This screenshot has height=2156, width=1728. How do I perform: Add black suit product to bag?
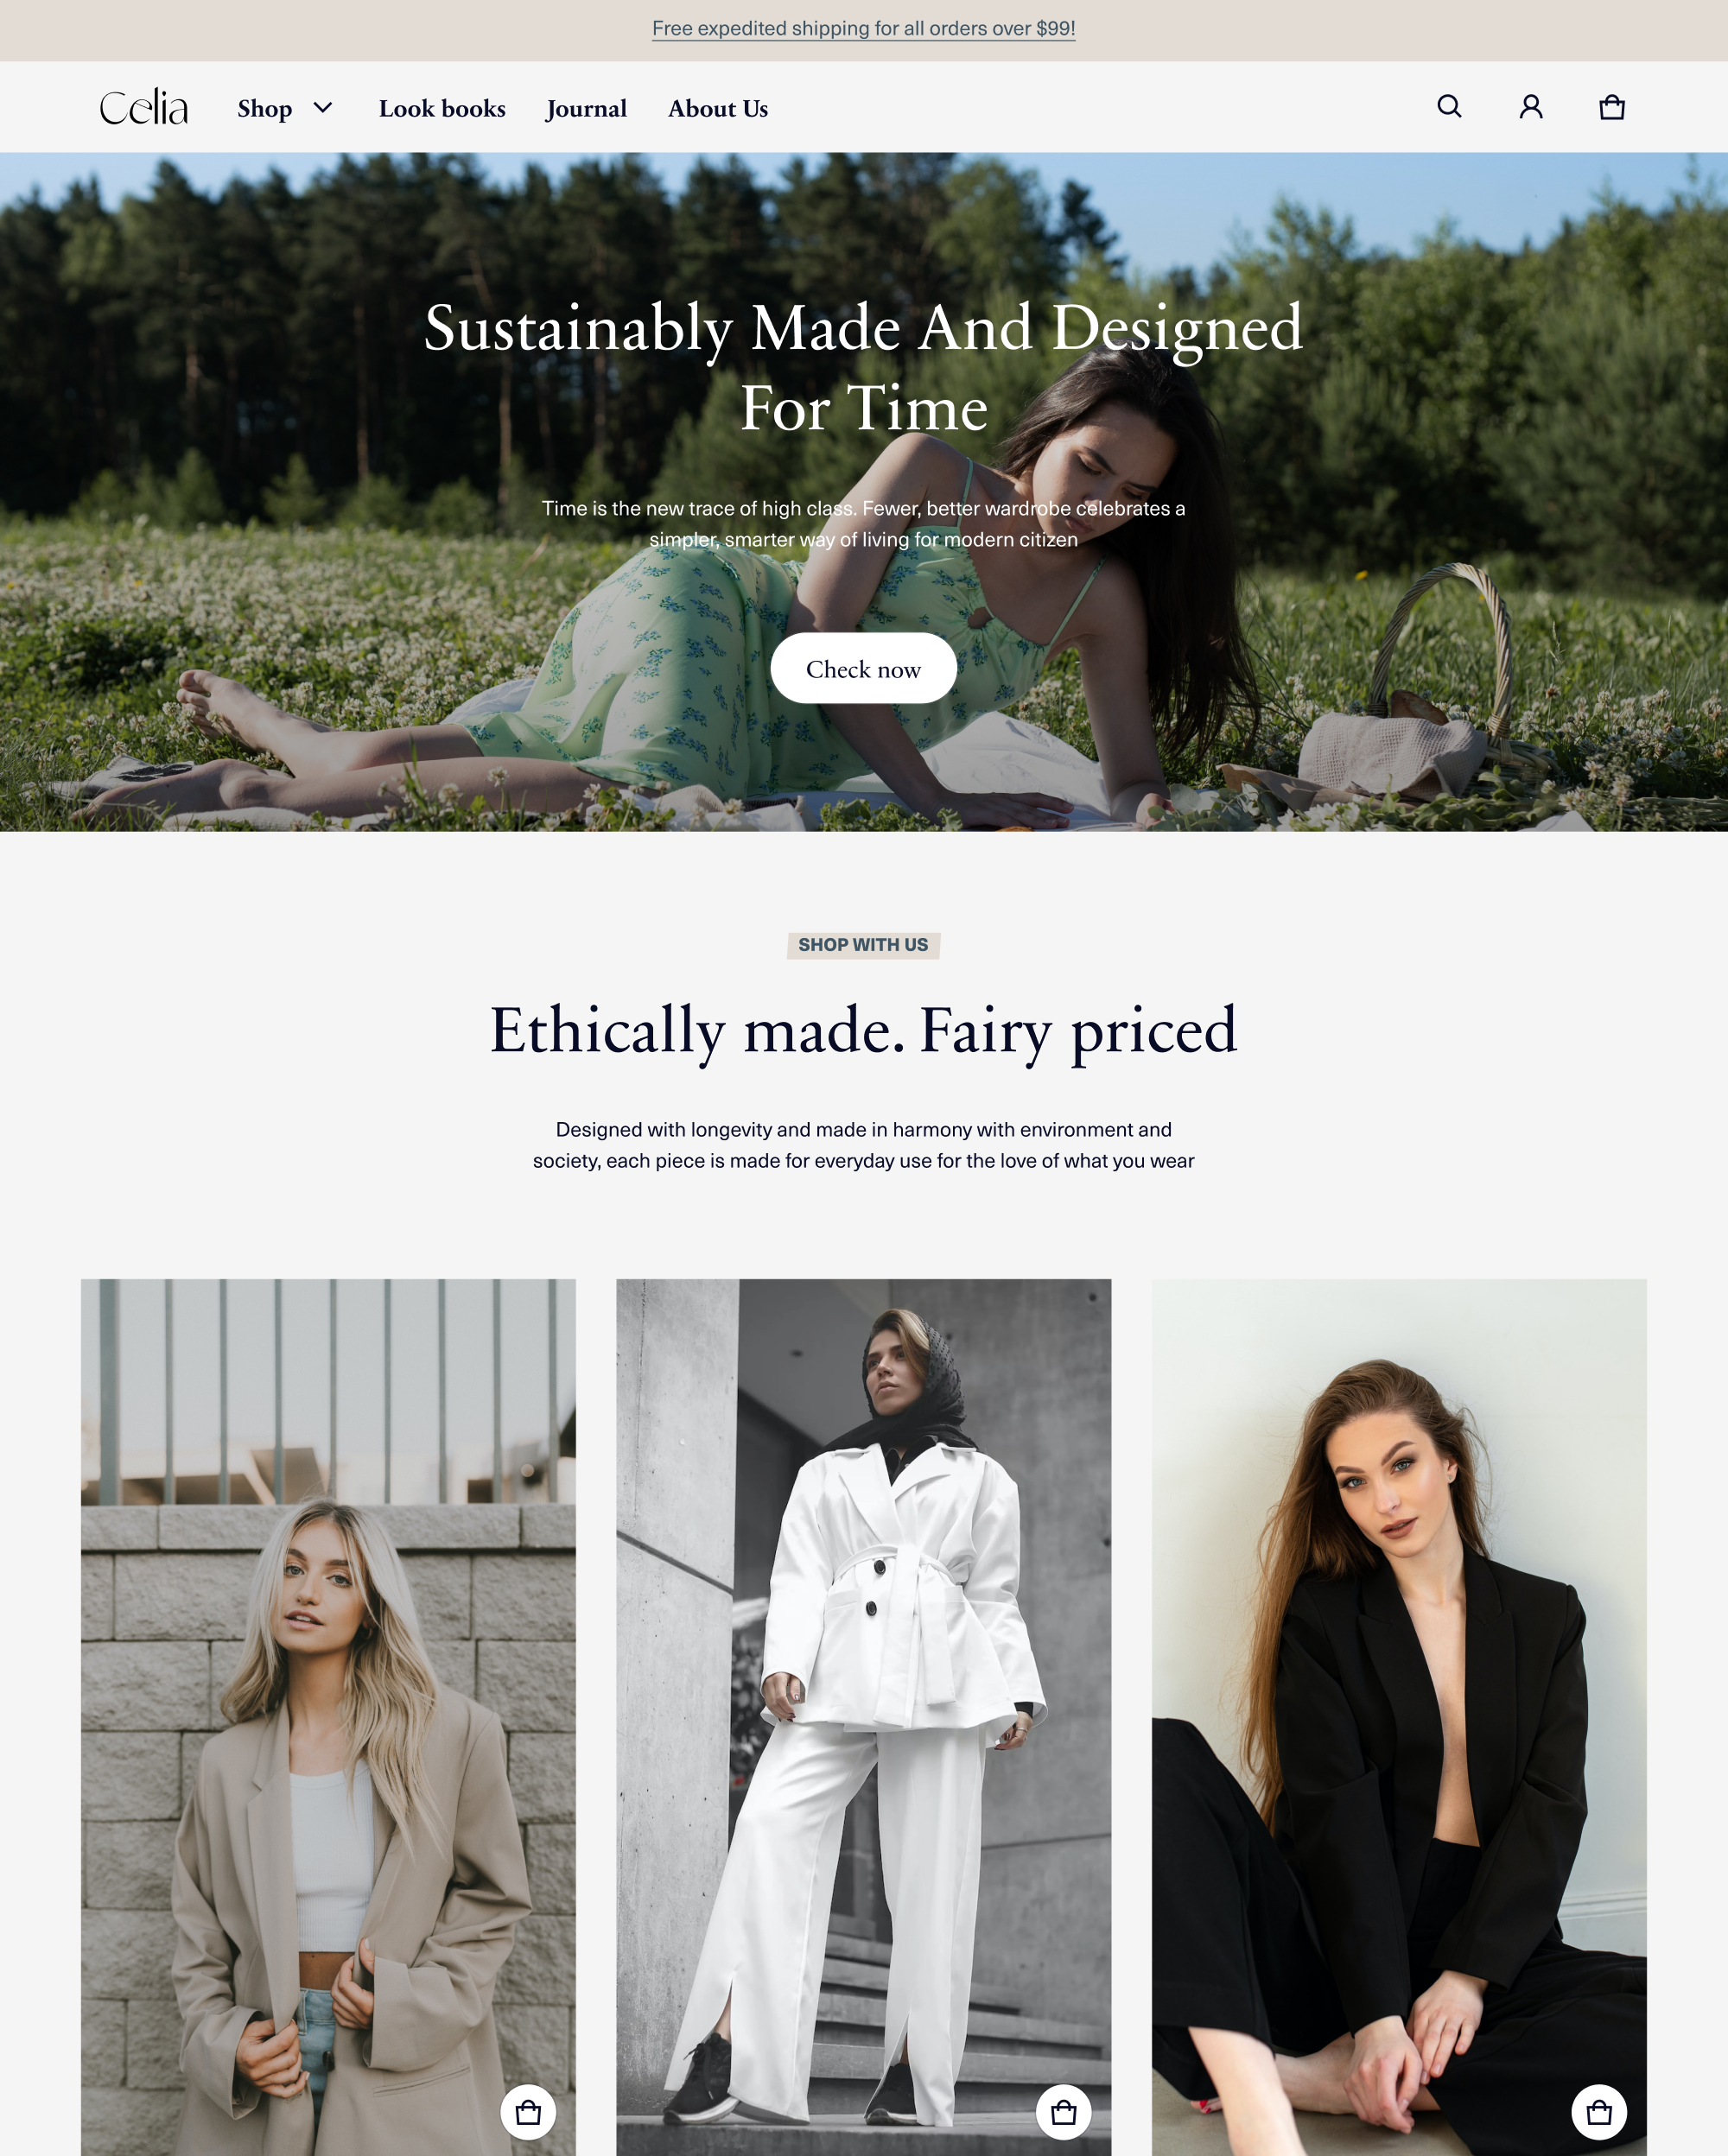pos(1599,2112)
